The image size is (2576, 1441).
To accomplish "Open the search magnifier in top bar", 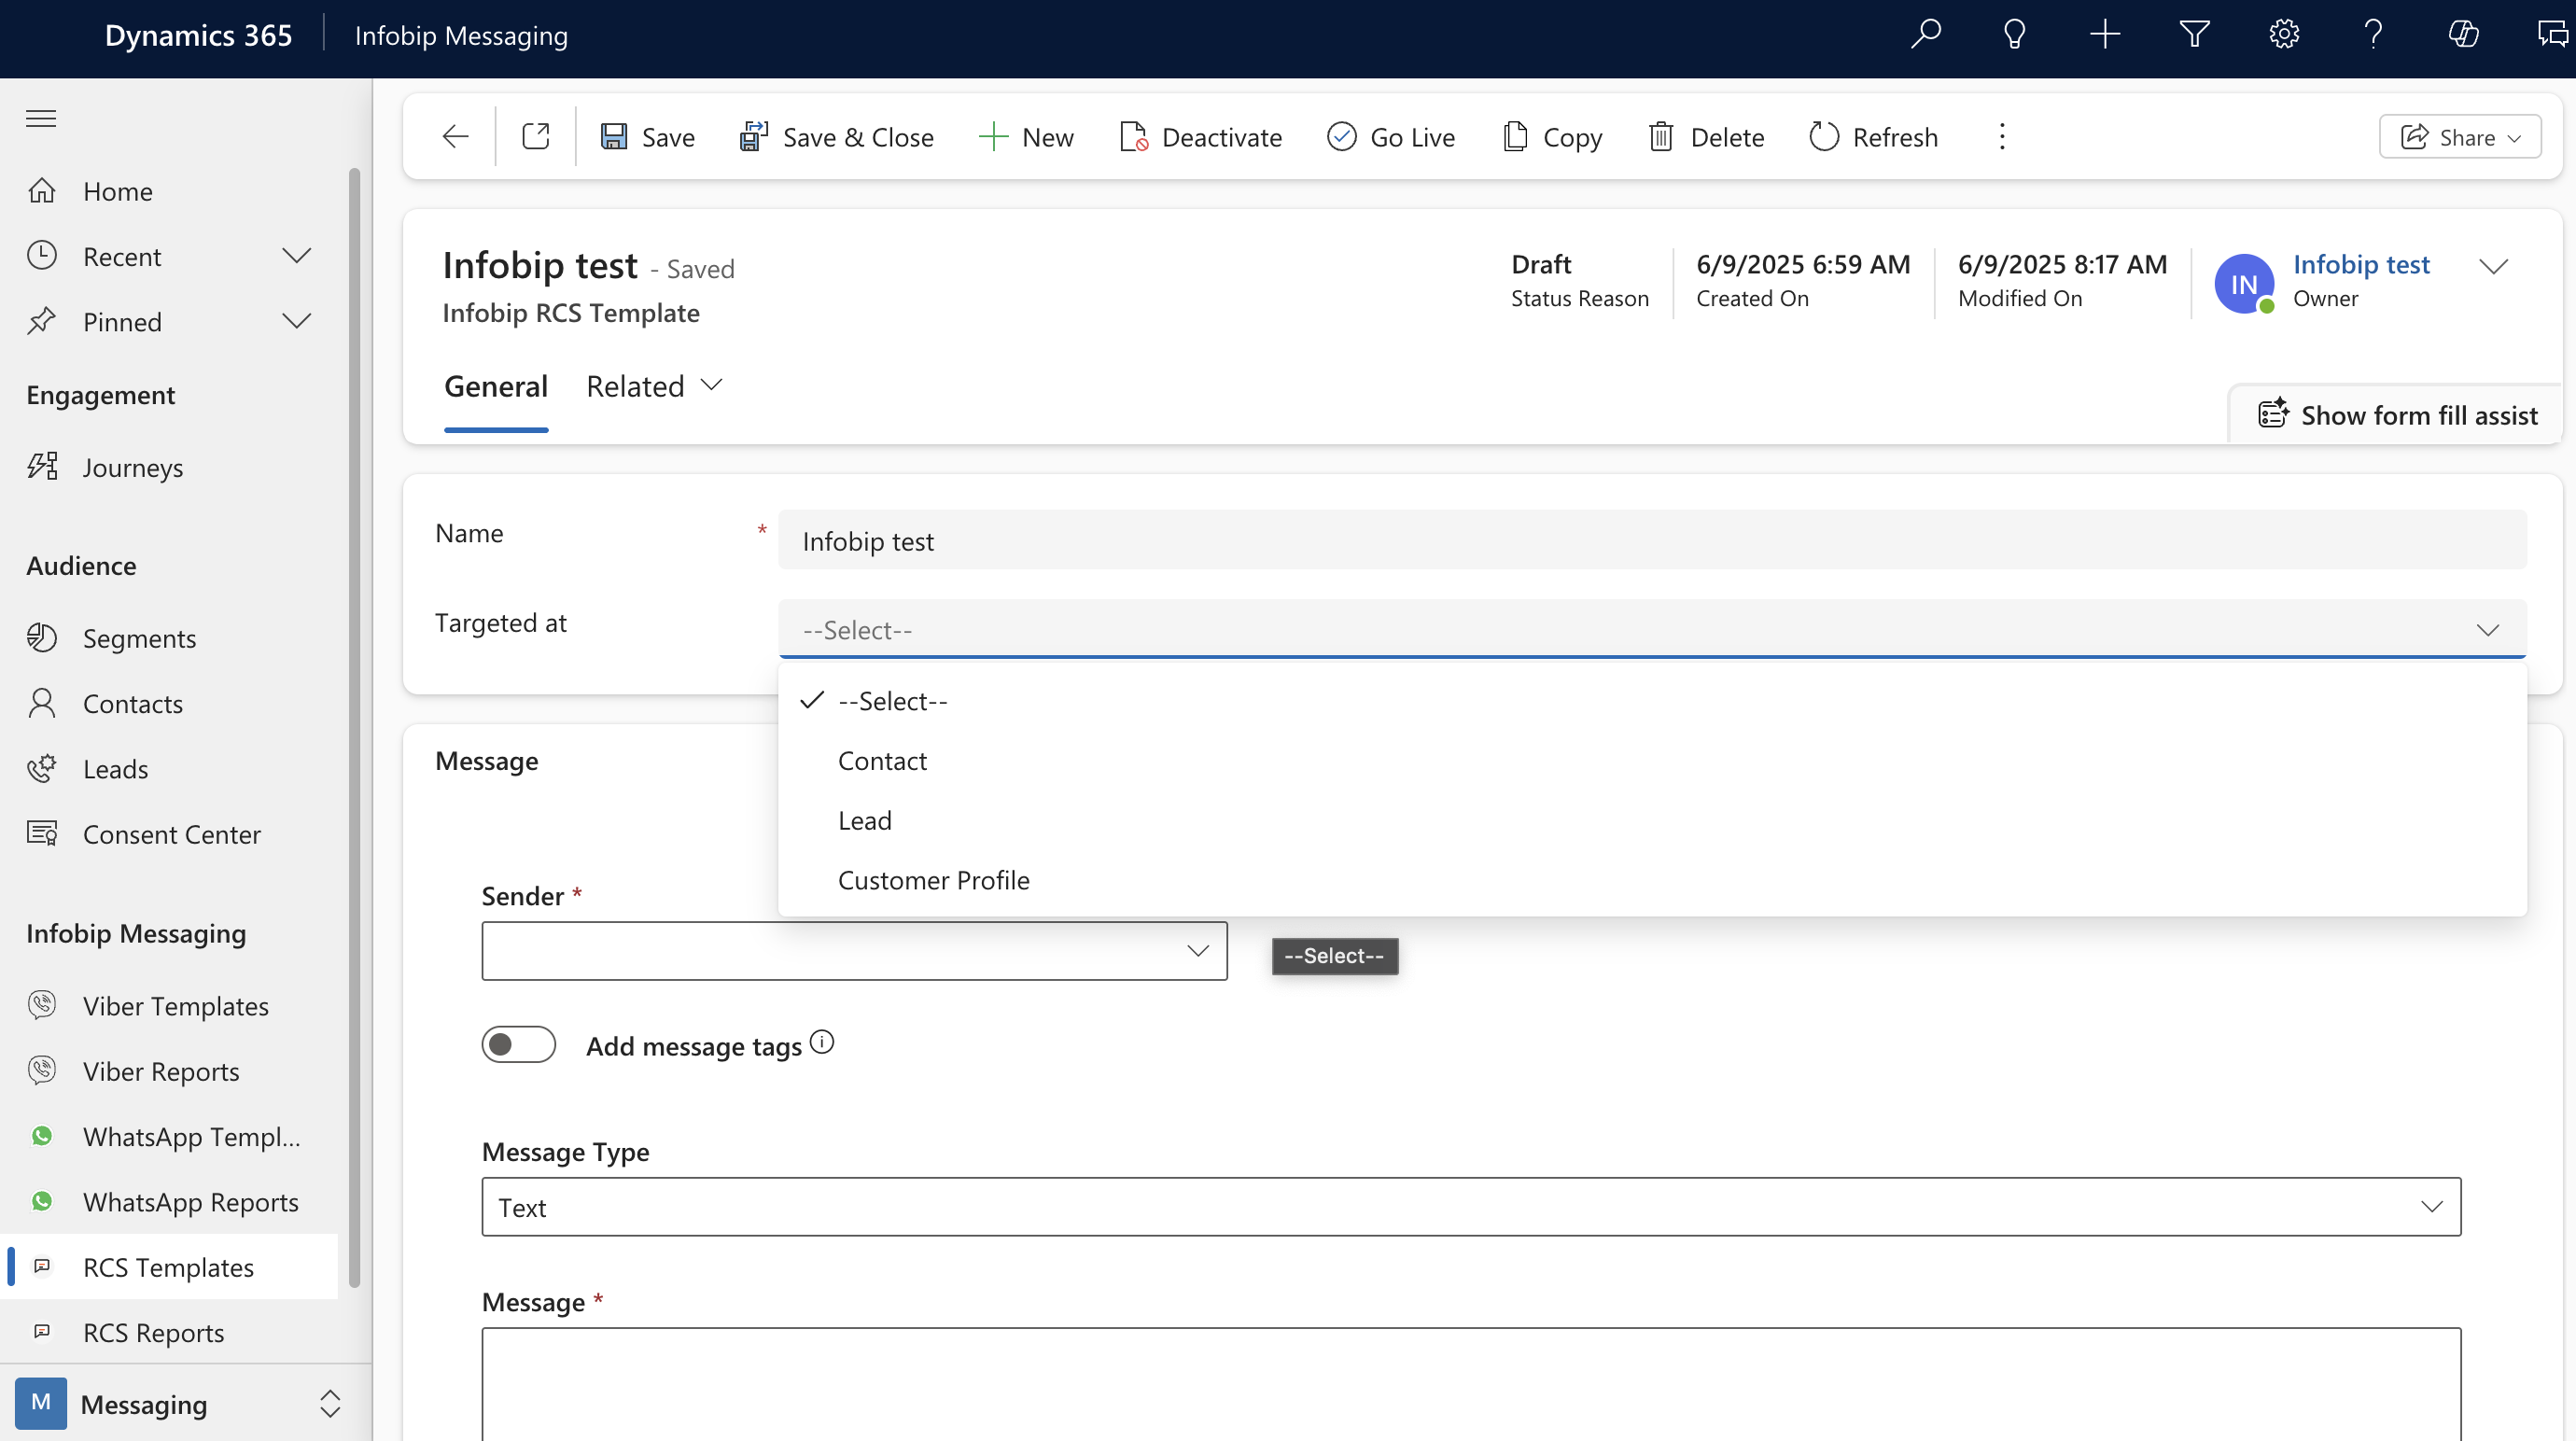I will 1925,35.
